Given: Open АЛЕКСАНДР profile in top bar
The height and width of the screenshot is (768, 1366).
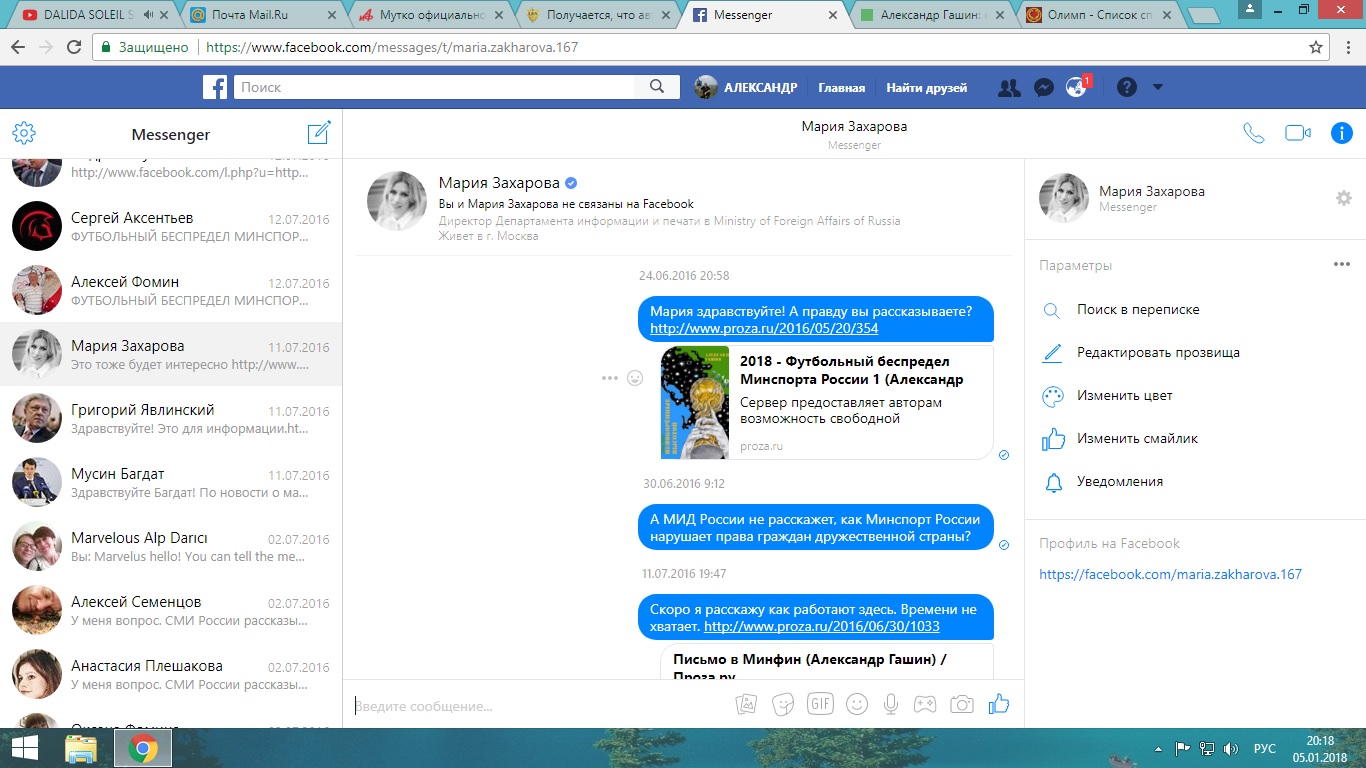Looking at the screenshot, I should click(746, 88).
